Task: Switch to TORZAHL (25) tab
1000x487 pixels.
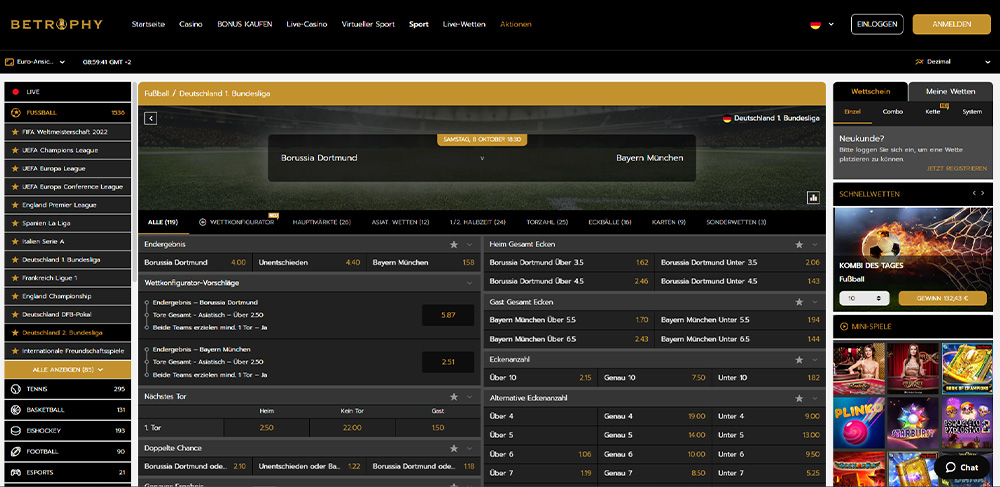Action: (547, 222)
